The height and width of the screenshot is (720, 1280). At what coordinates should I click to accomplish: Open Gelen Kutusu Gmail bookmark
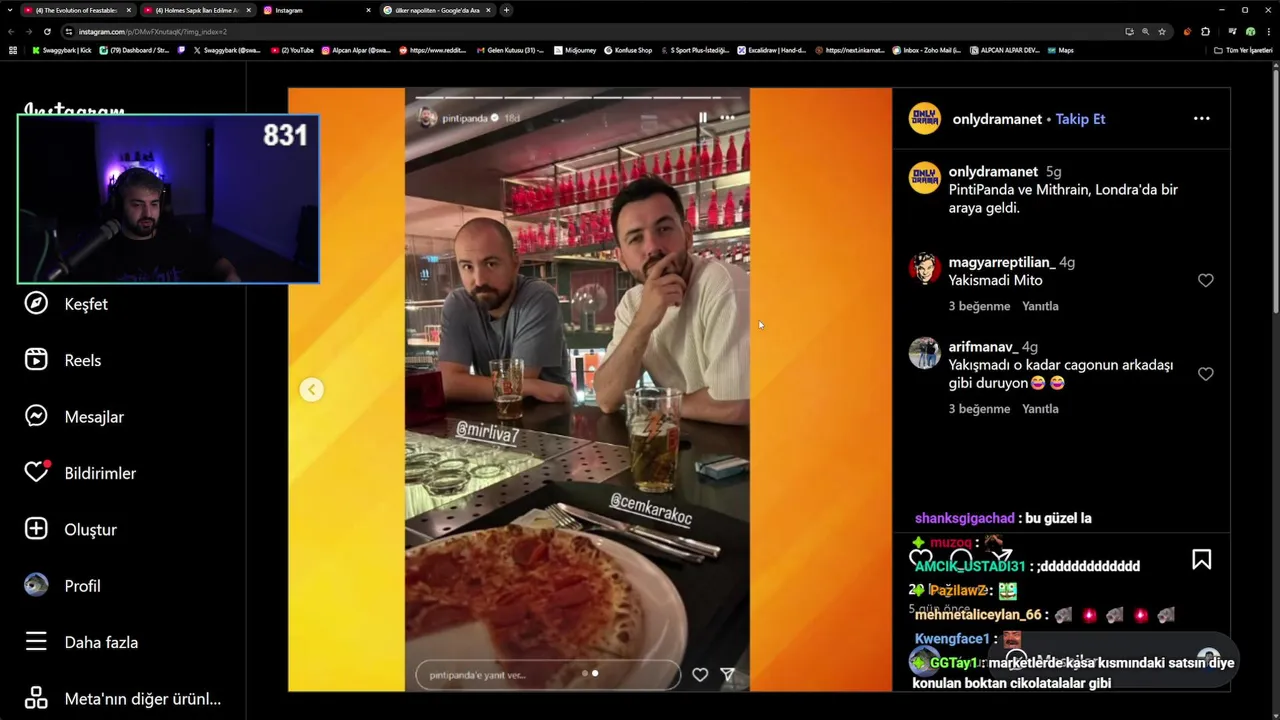(x=510, y=50)
